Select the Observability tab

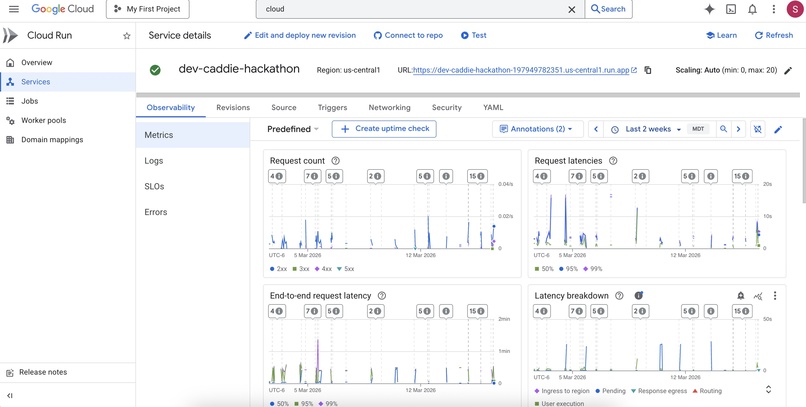point(171,108)
